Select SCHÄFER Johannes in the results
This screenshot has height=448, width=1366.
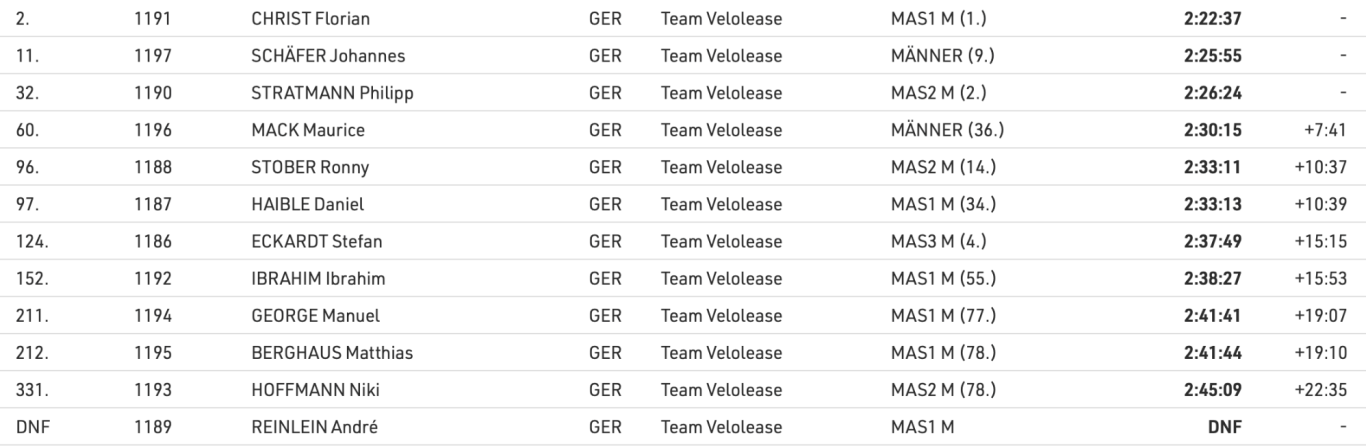coord(327,56)
